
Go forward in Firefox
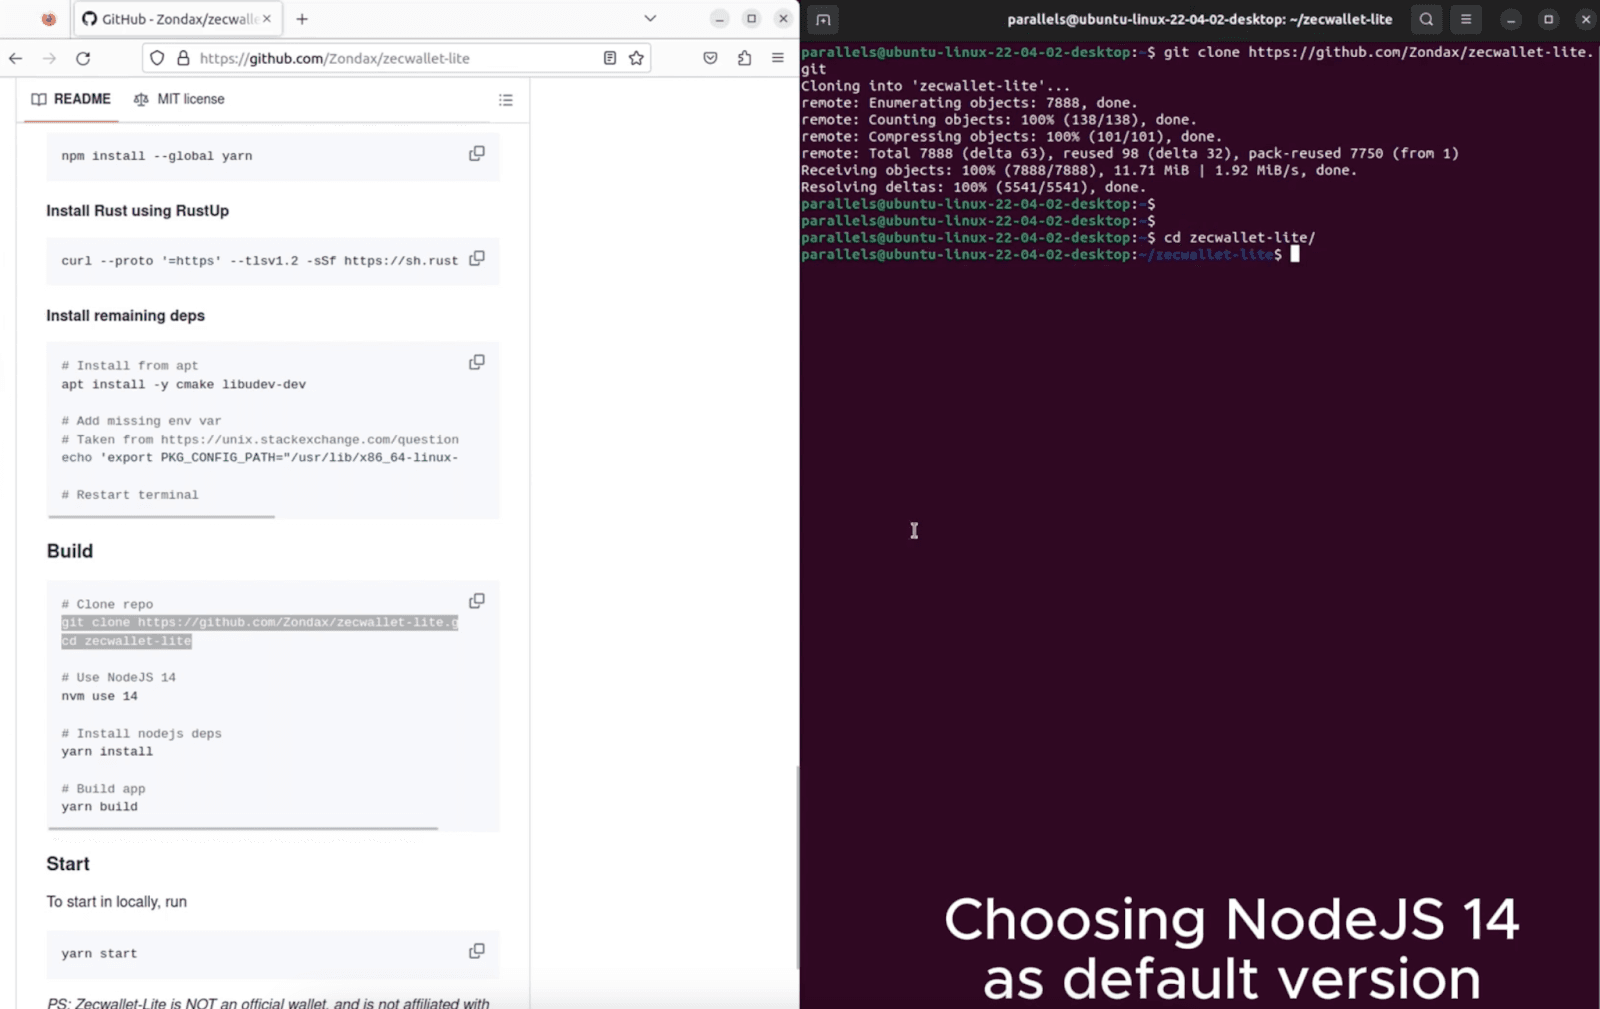pos(49,58)
